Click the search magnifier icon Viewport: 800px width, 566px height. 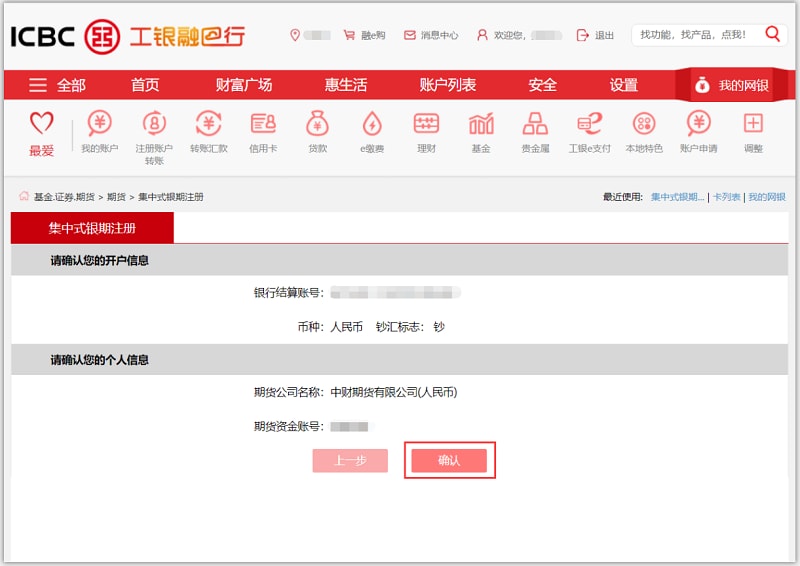[x=772, y=34]
